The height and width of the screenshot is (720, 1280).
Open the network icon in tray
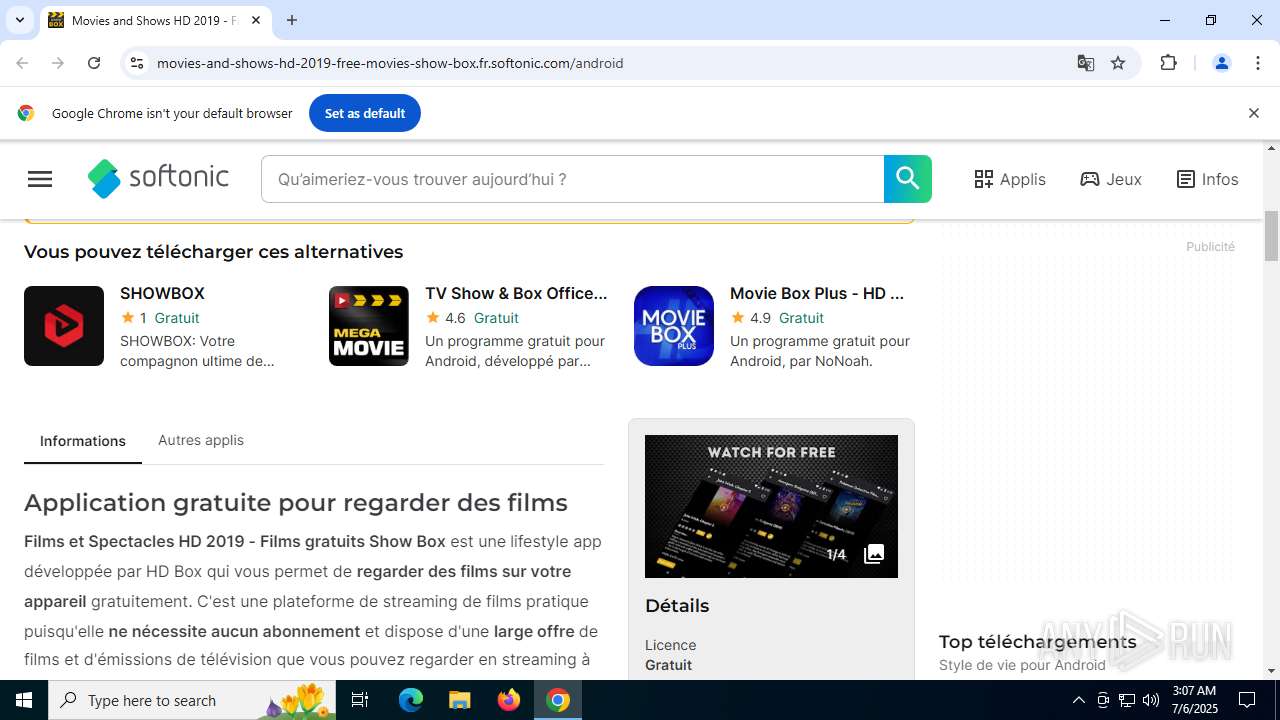click(1126, 700)
